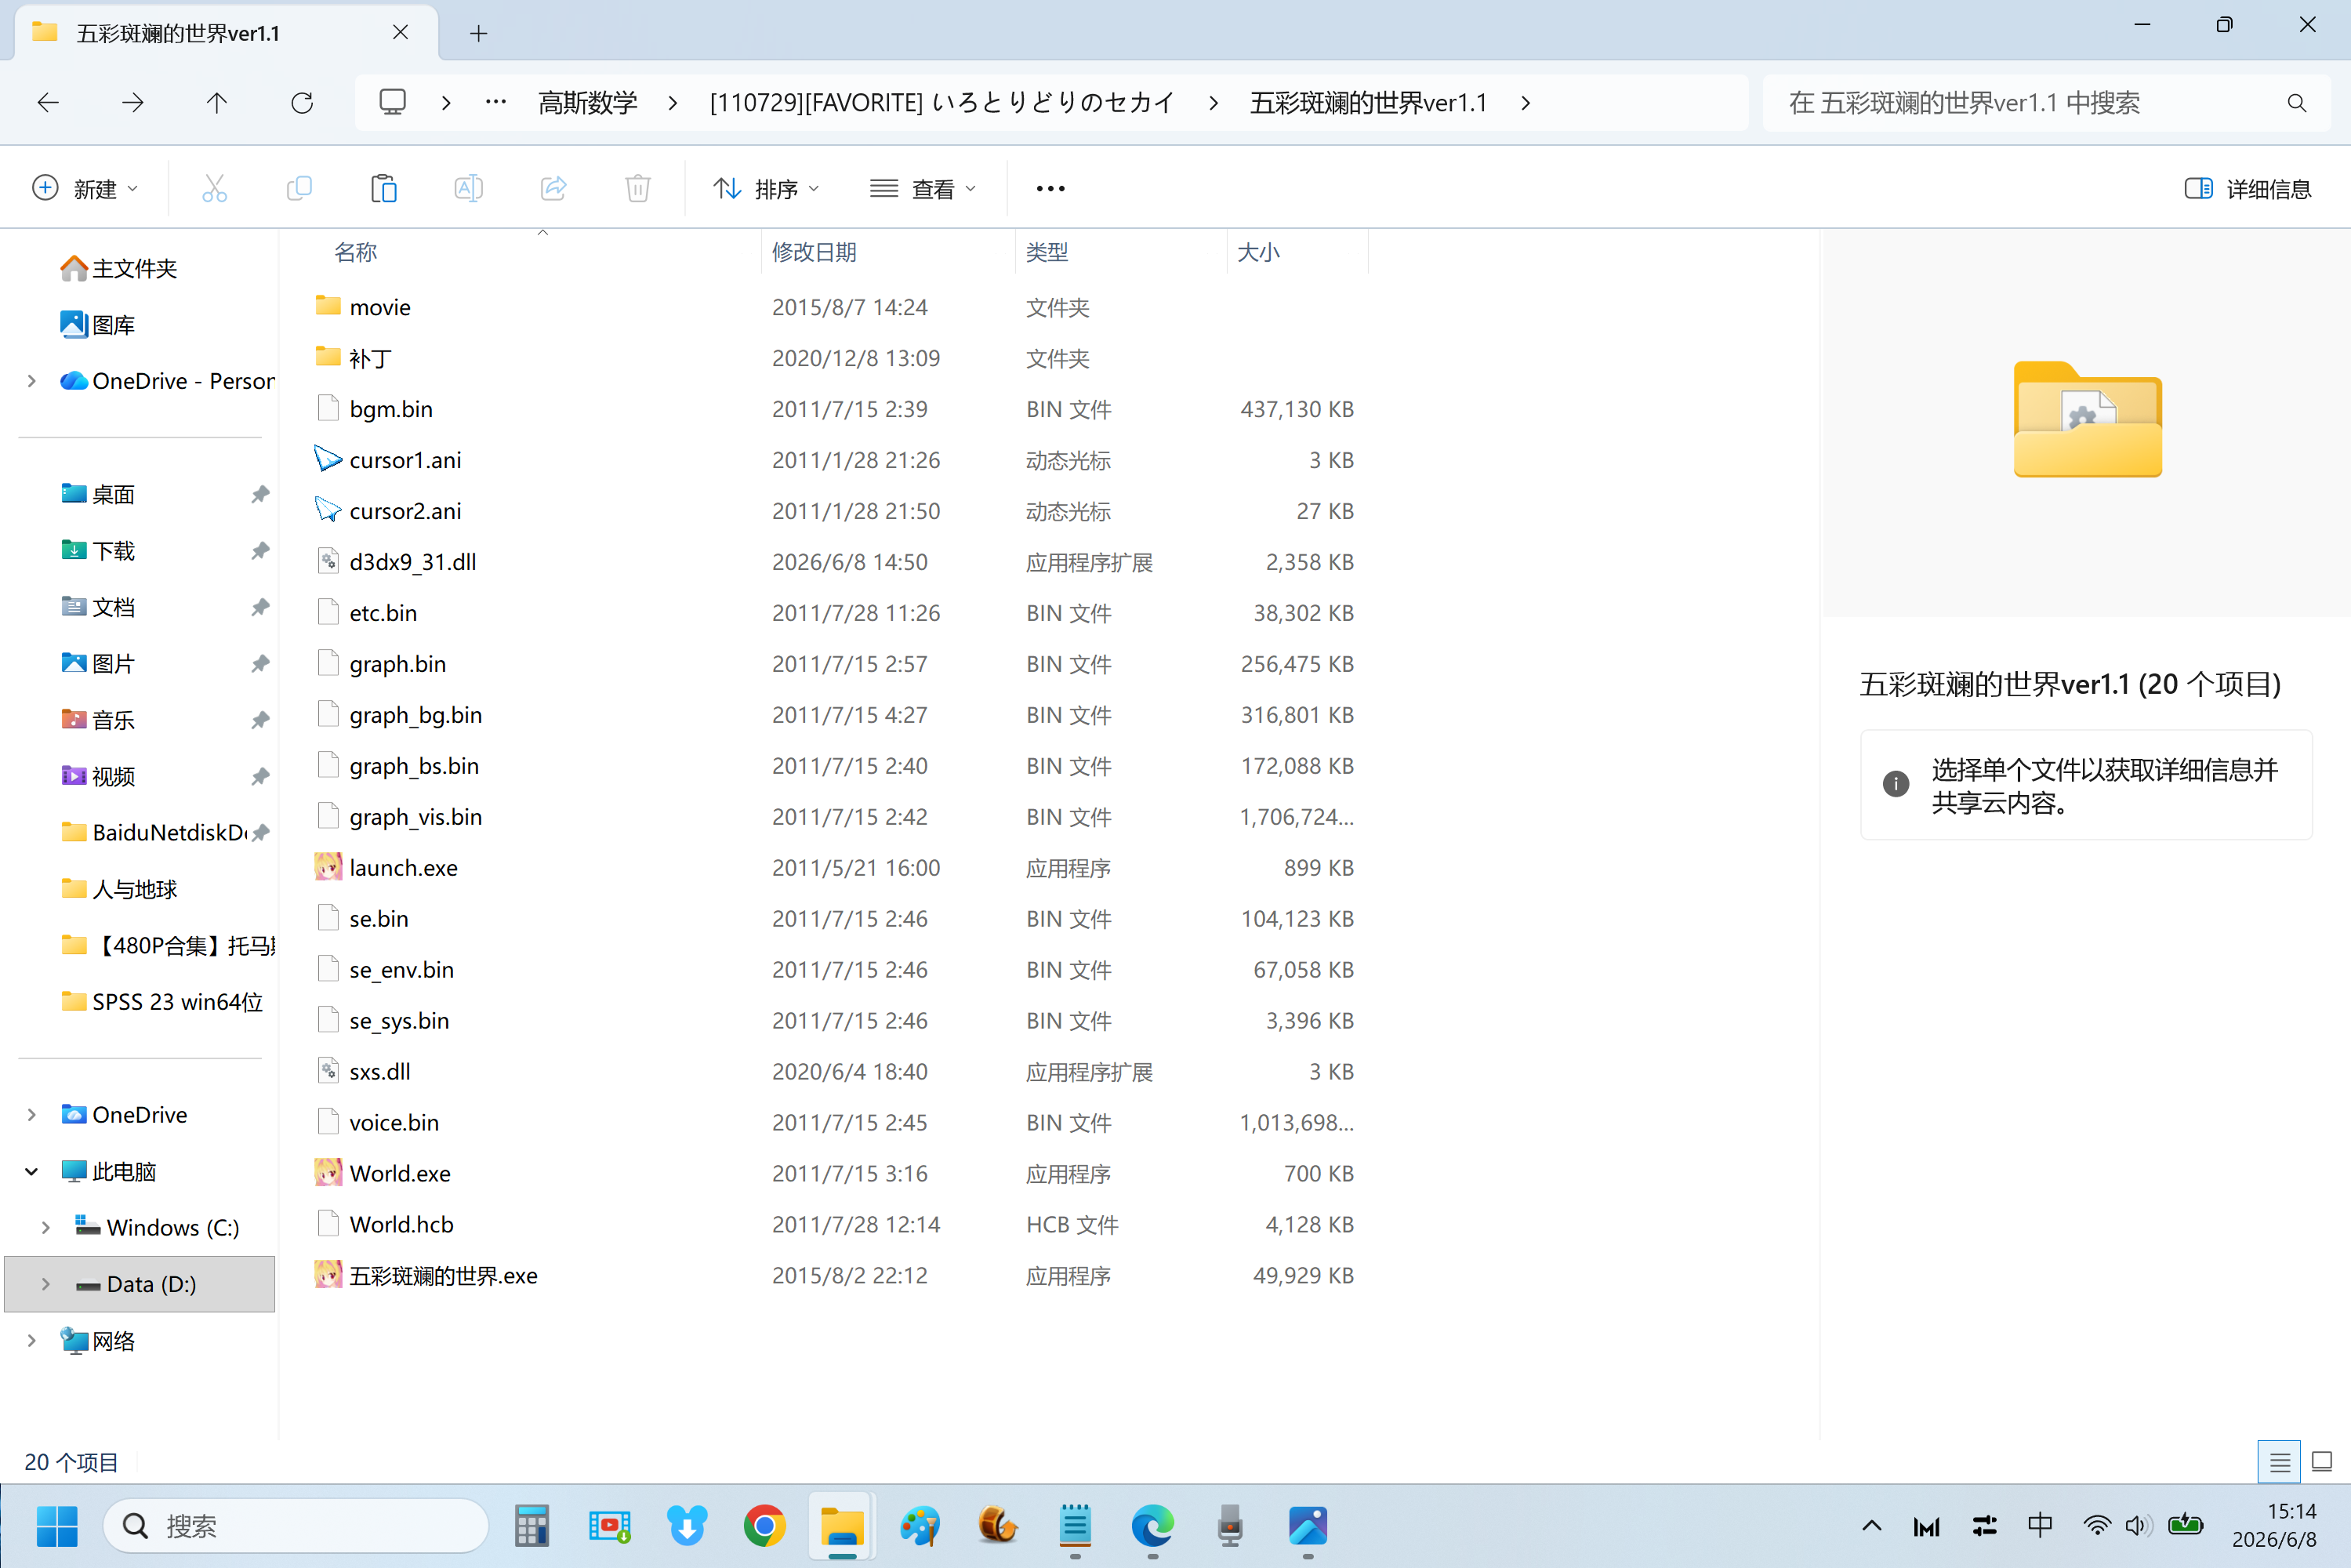The width and height of the screenshot is (2351, 1568).
Task: Click the Delete trash icon
Action: (x=638, y=188)
